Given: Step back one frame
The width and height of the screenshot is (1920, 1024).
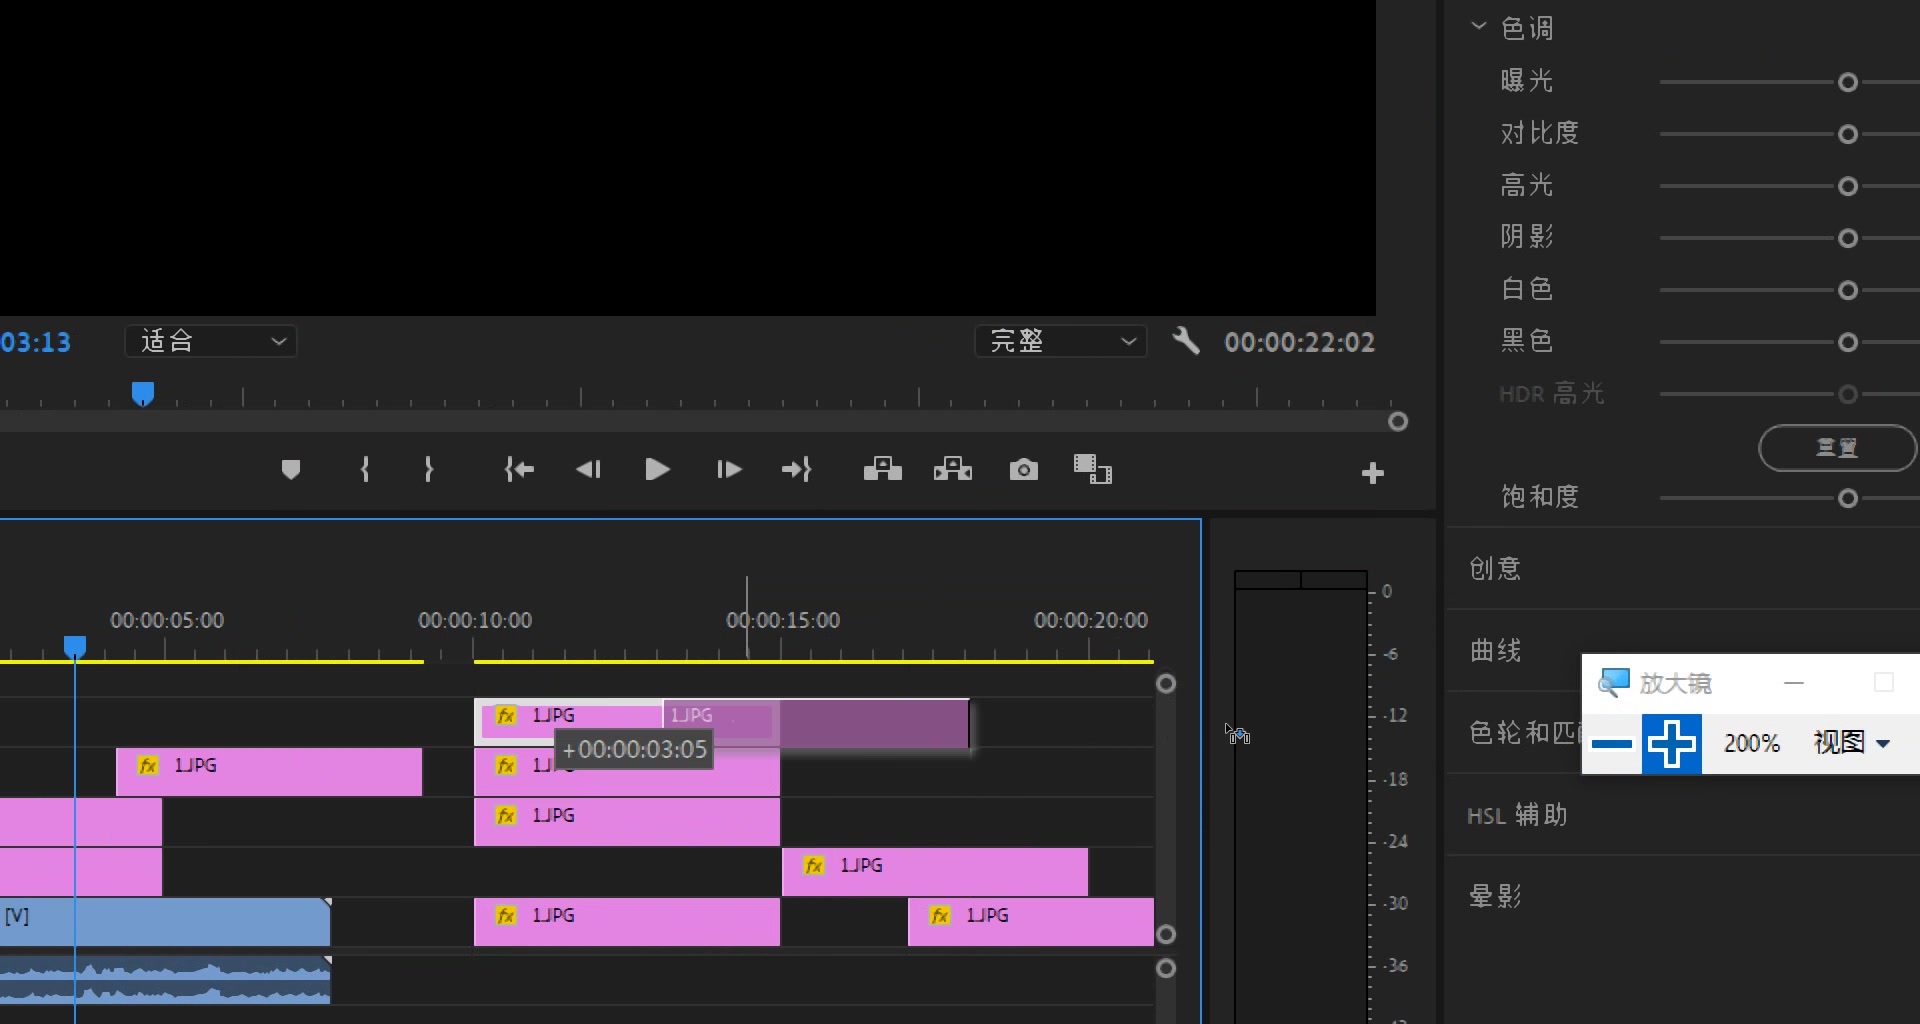Looking at the screenshot, I should pyautogui.click(x=588, y=470).
